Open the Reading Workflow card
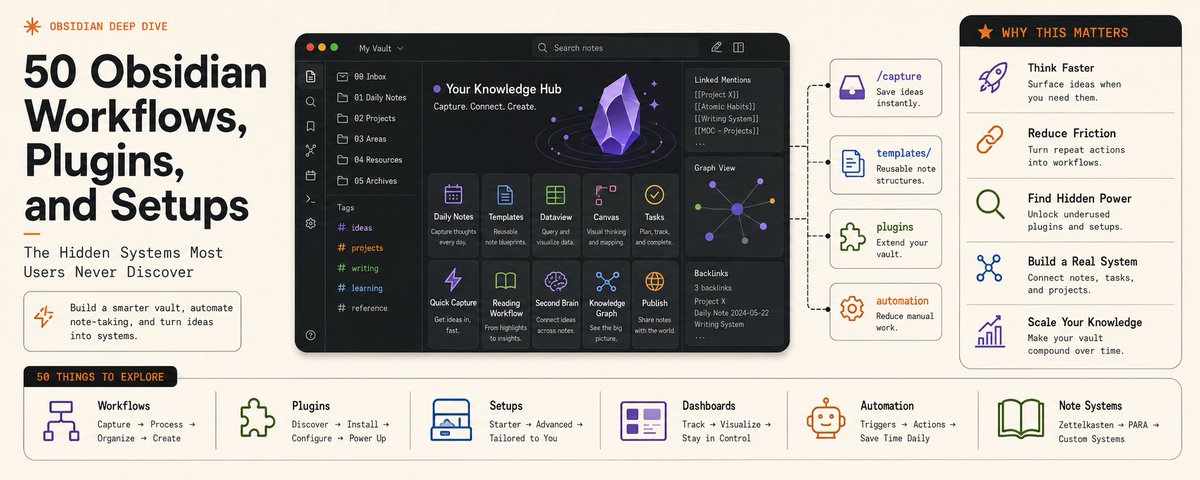The height and width of the screenshot is (480, 1200). click(x=506, y=304)
